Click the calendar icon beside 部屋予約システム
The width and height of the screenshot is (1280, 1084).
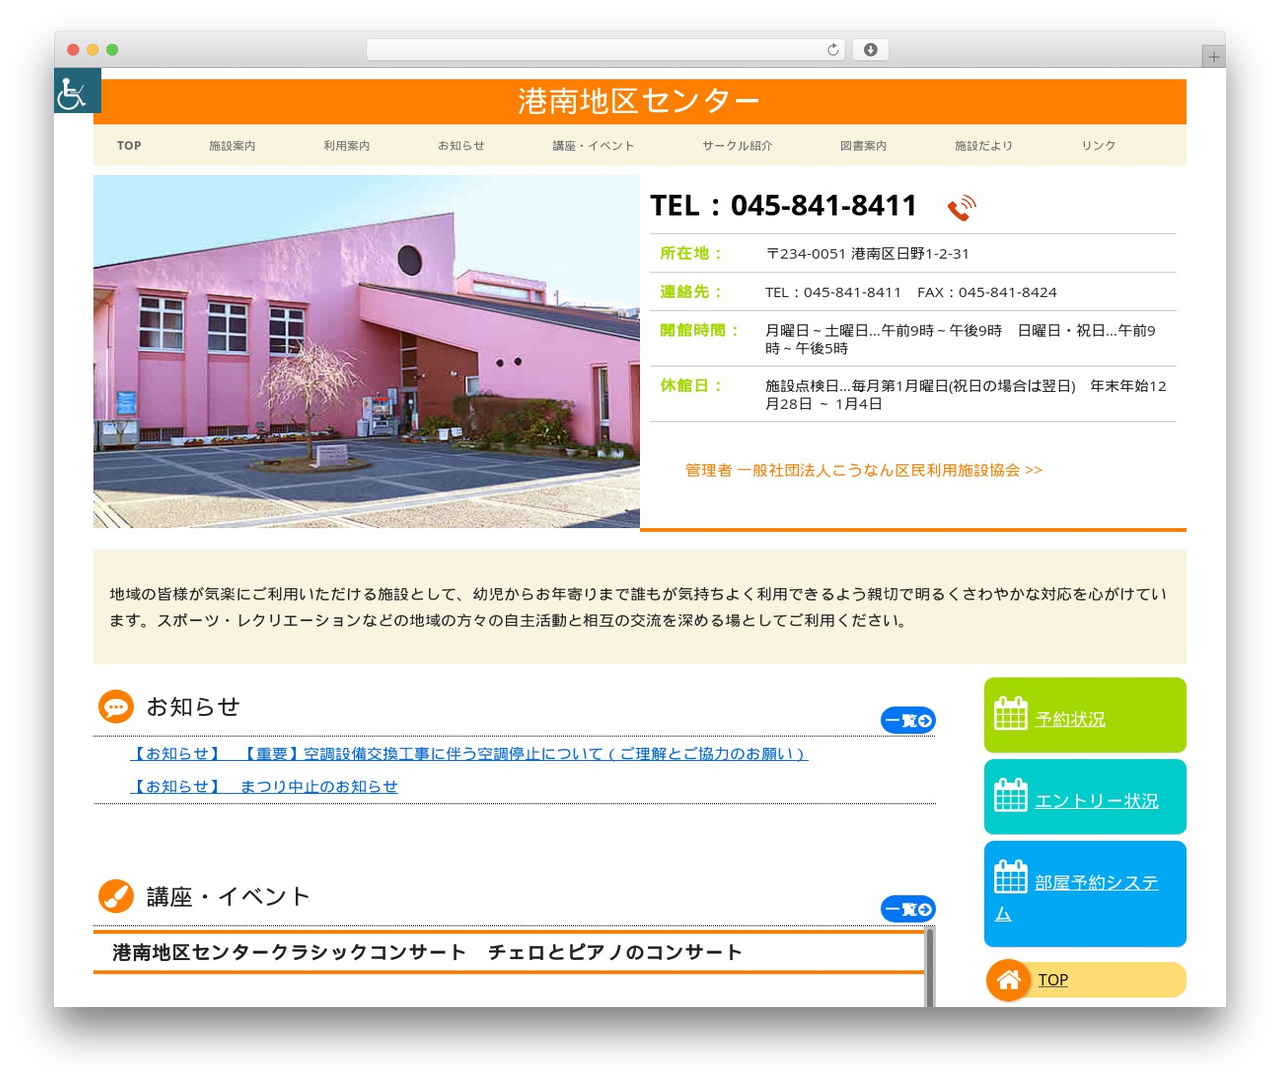click(1010, 877)
